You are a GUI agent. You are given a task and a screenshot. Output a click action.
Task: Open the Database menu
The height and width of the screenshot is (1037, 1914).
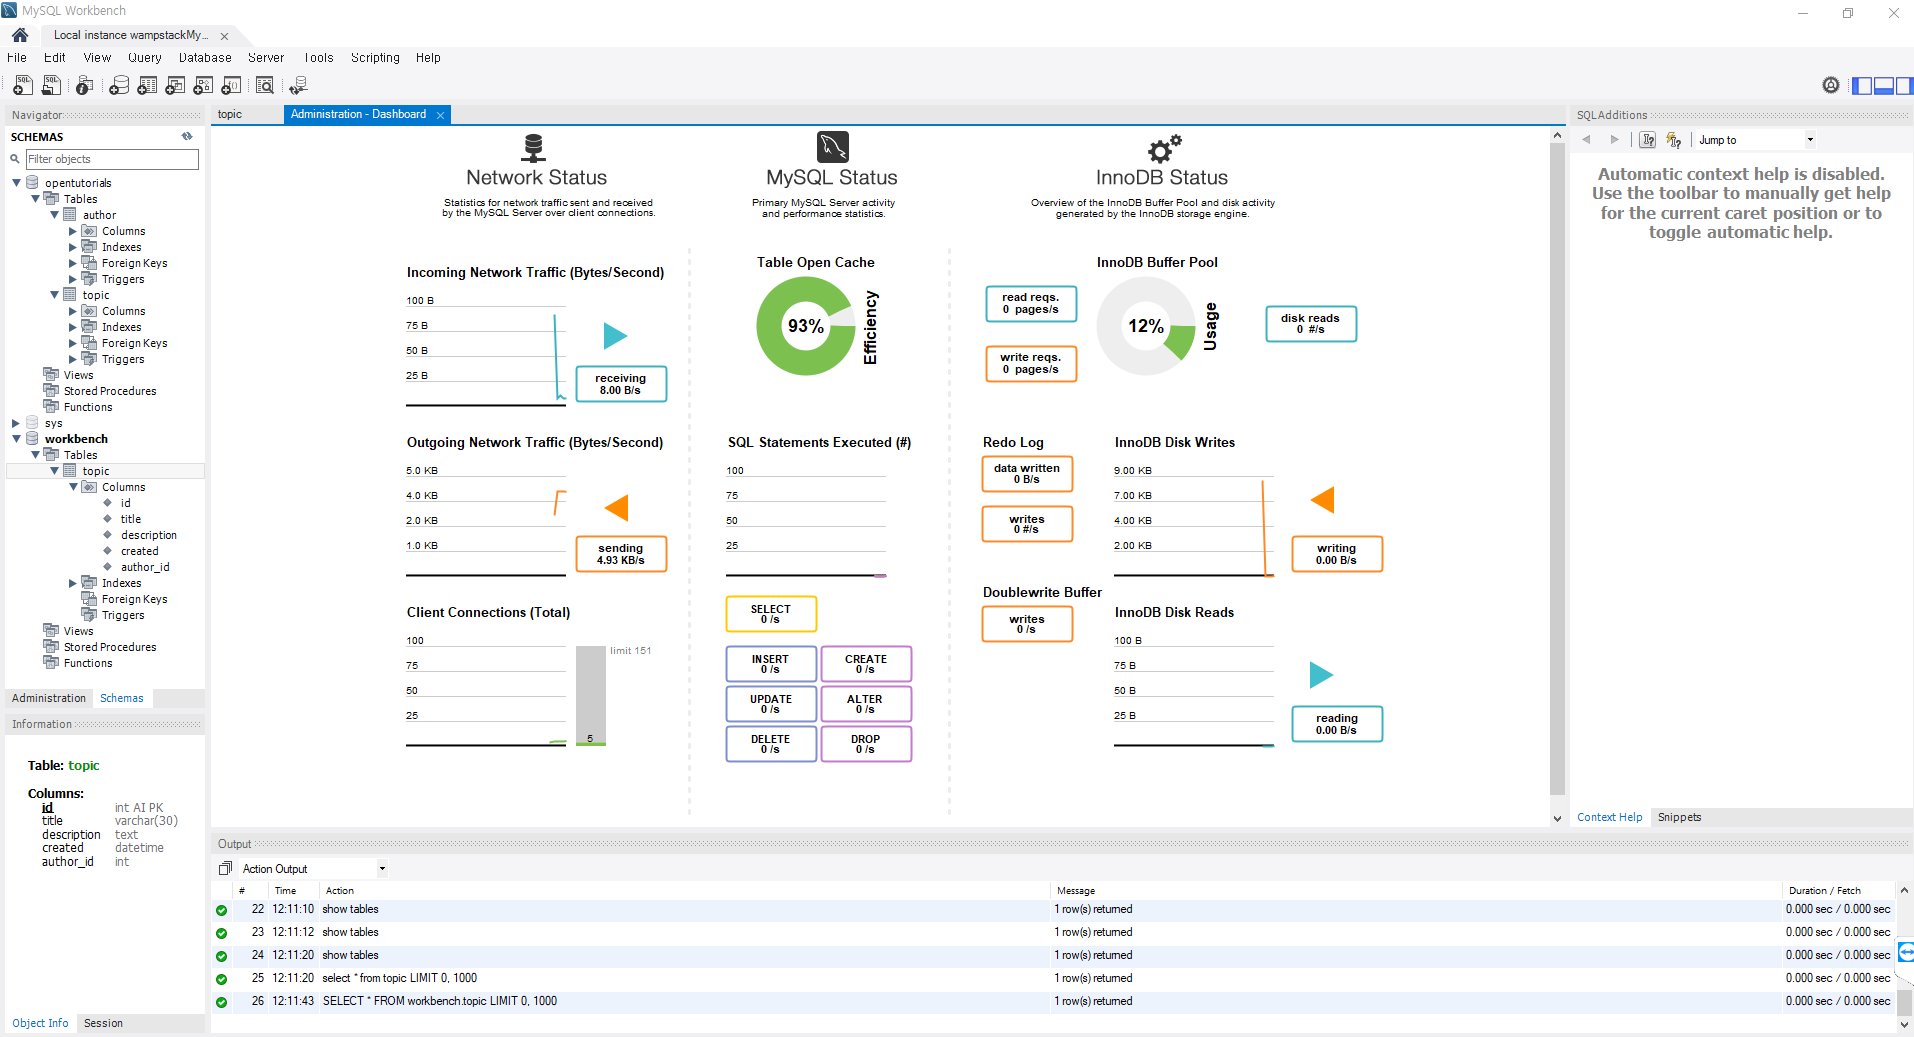(205, 58)
